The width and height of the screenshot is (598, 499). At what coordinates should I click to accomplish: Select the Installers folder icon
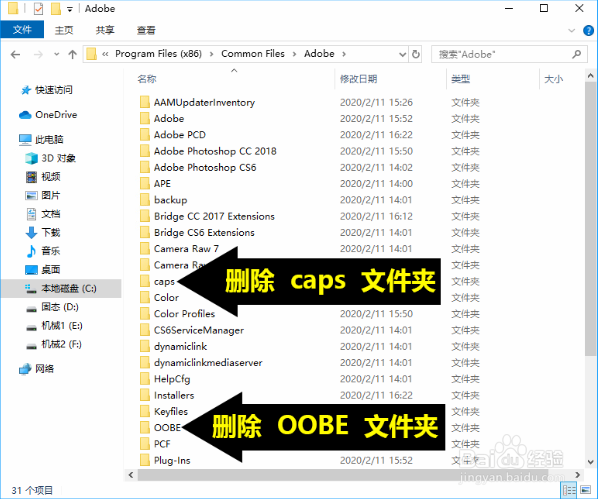pyautogui.click(x=145, y=395)
